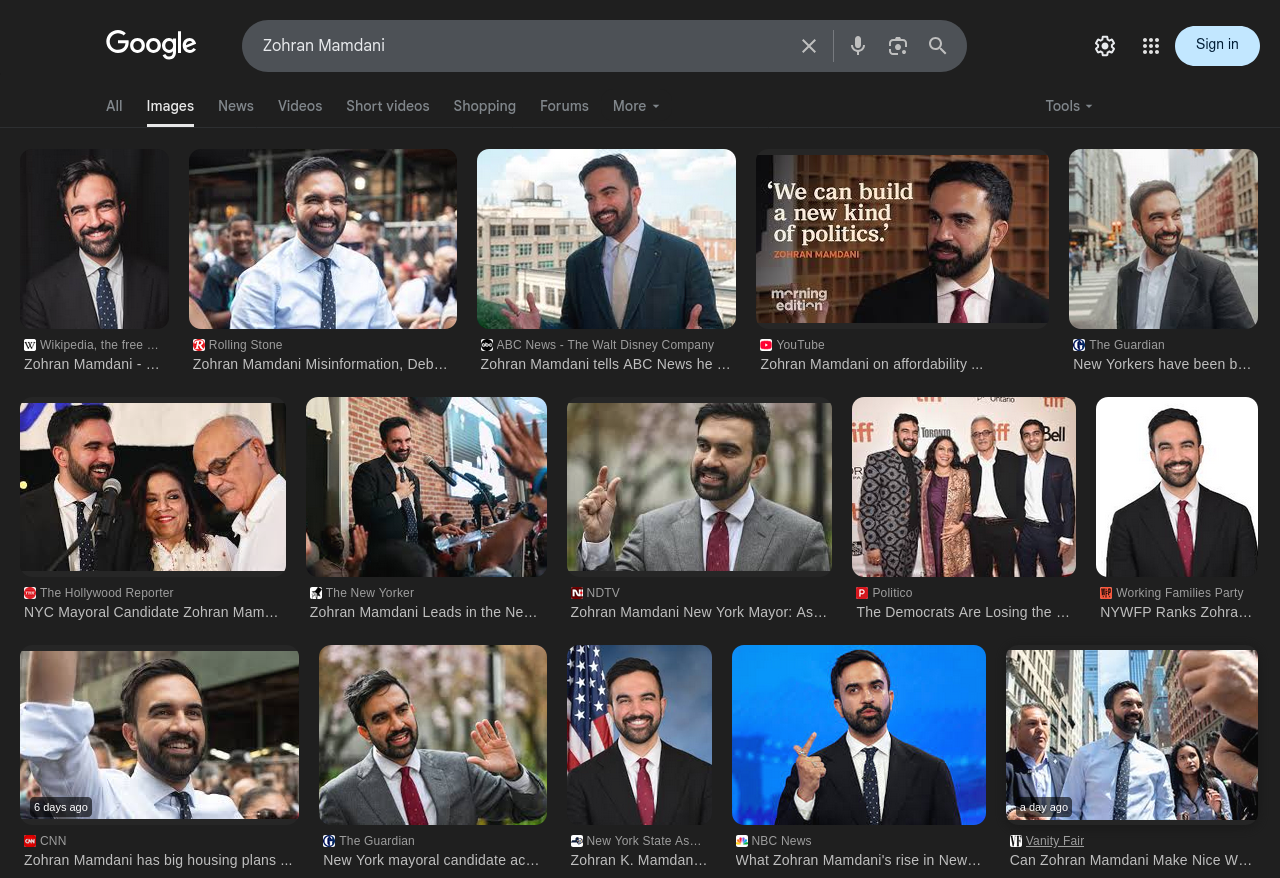Open 'Zohran Mamdani has big housing plans' link
The height and width of the screenshot is (878, 1280).
click(x=158, y=860)
